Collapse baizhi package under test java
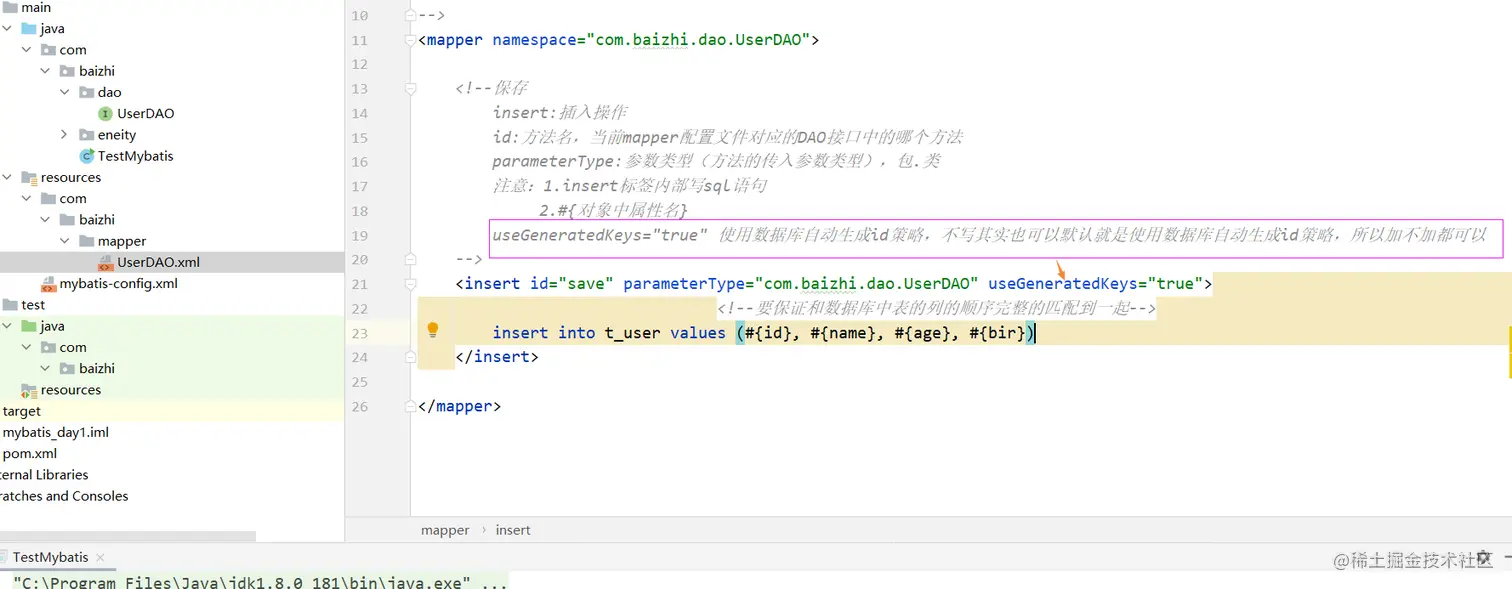 point(45,368)
